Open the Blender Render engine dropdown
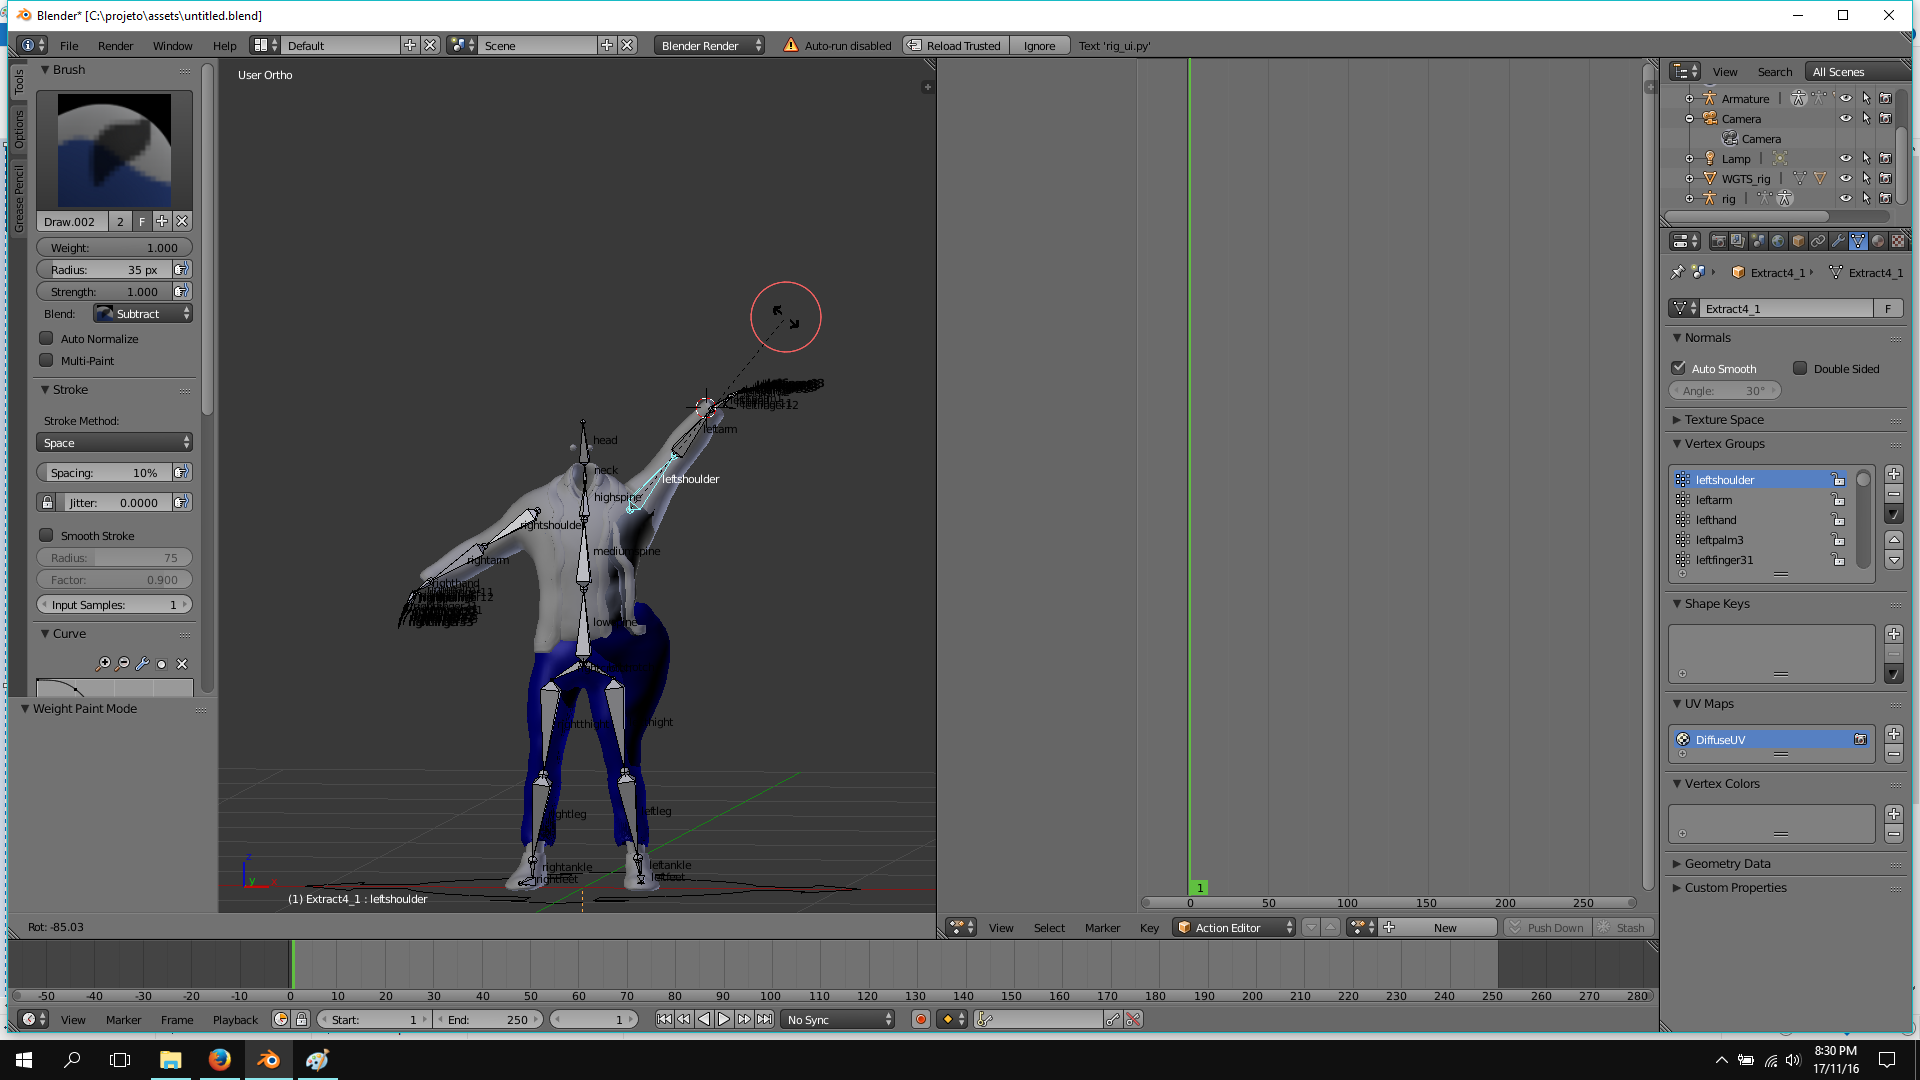Viewport: 1920px width, 1080px height. (710, 46)
